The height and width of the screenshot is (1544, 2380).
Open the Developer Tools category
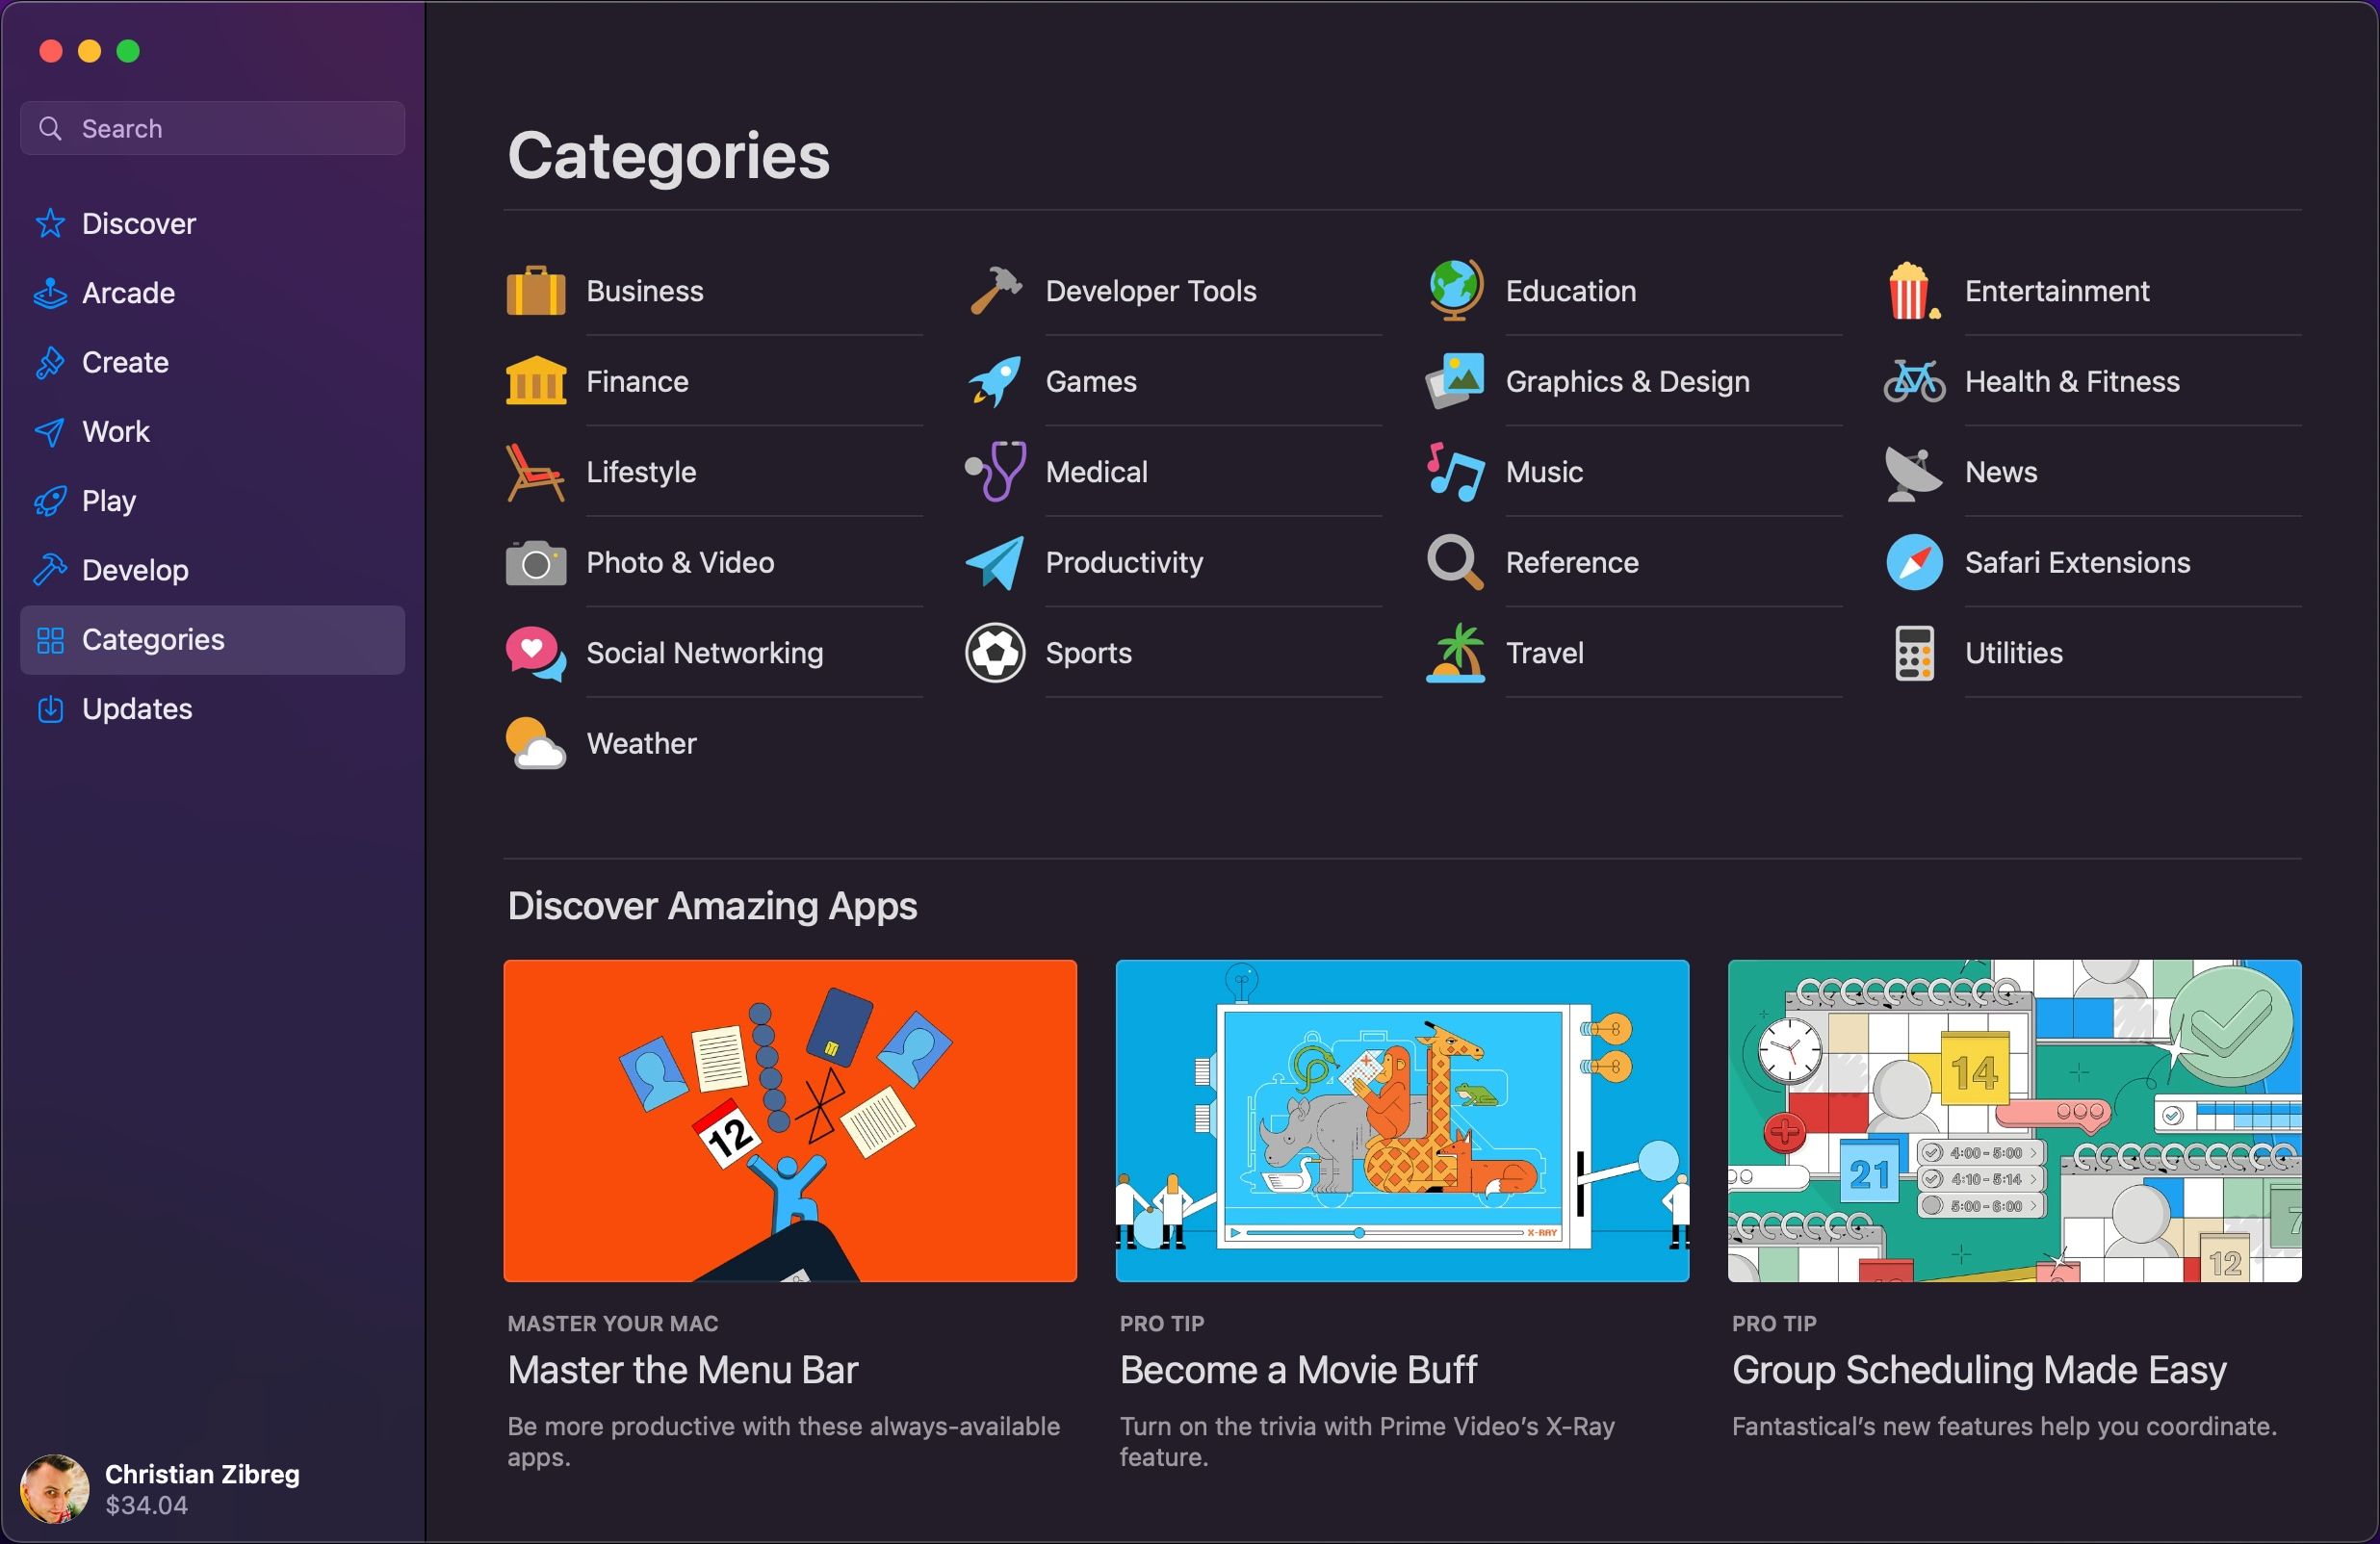1151,288
